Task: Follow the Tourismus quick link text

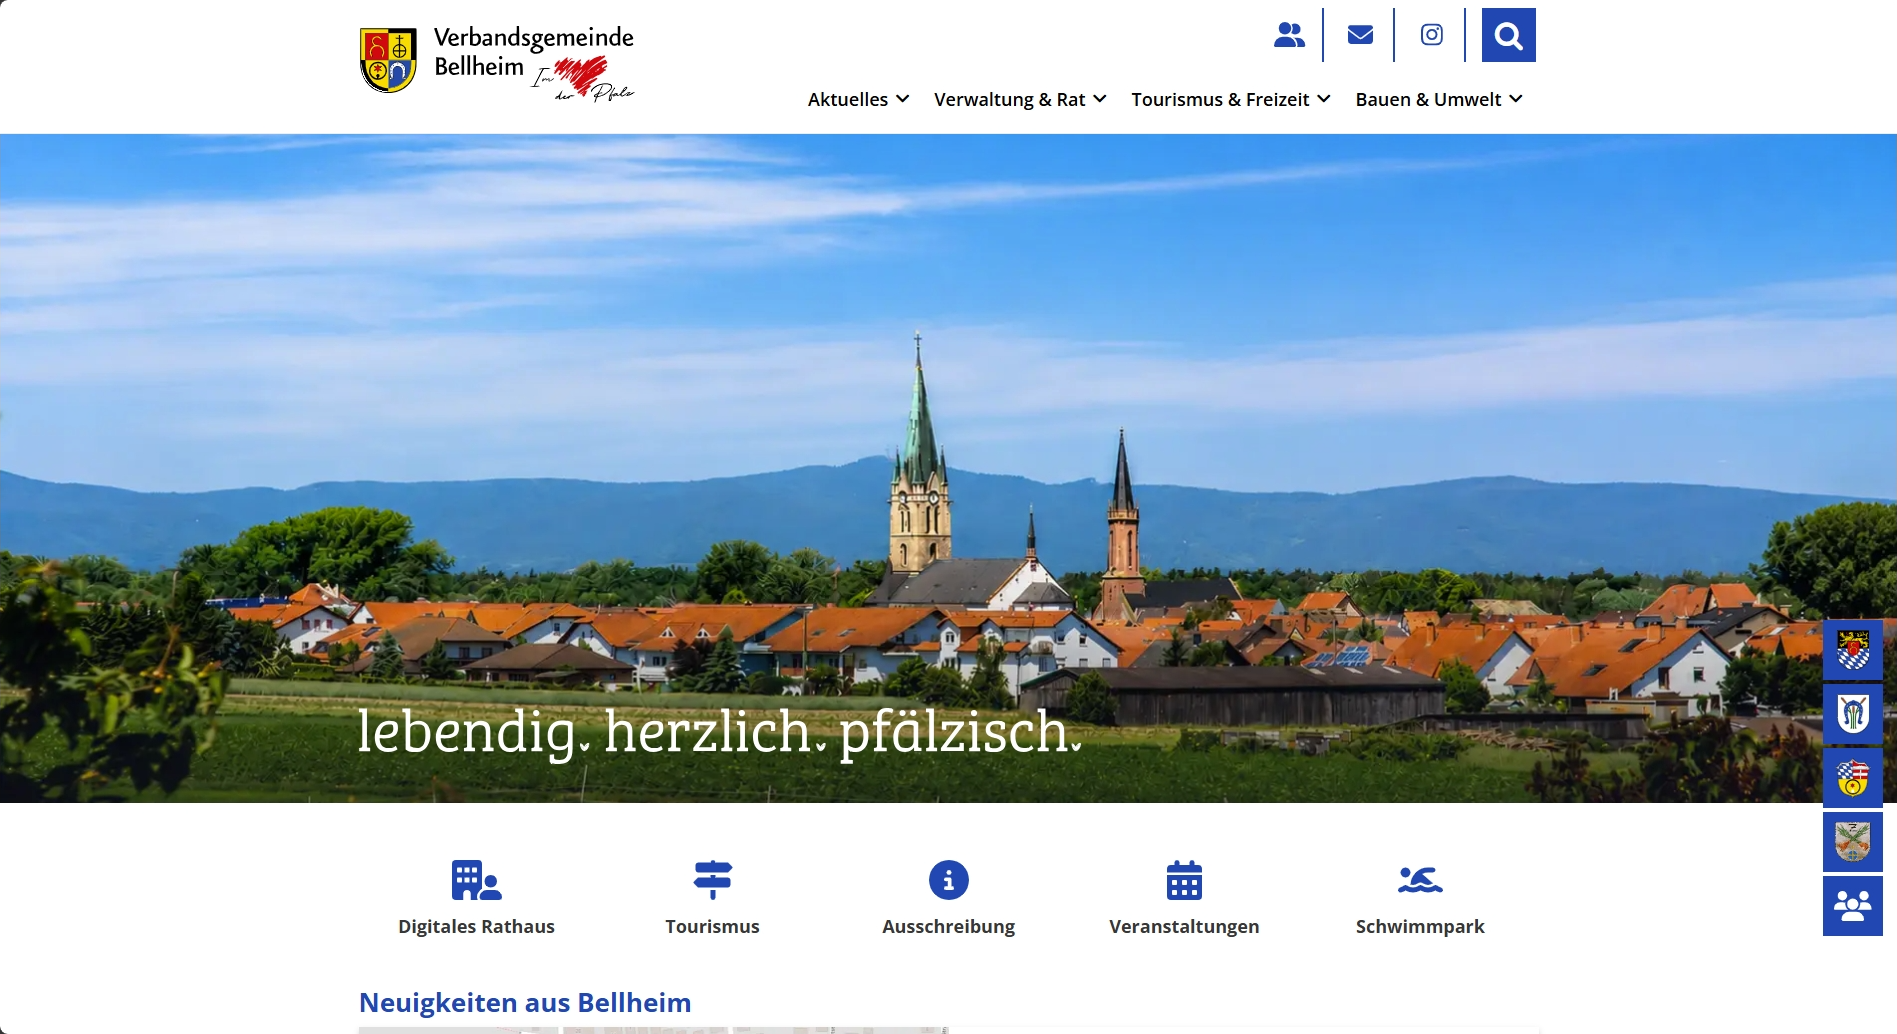Action: point(713,926)
